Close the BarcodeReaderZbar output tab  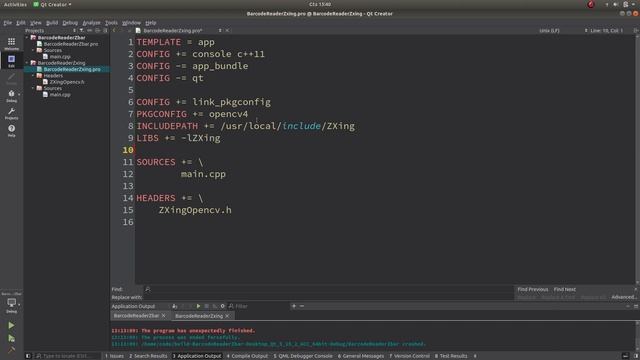[164, 316]
